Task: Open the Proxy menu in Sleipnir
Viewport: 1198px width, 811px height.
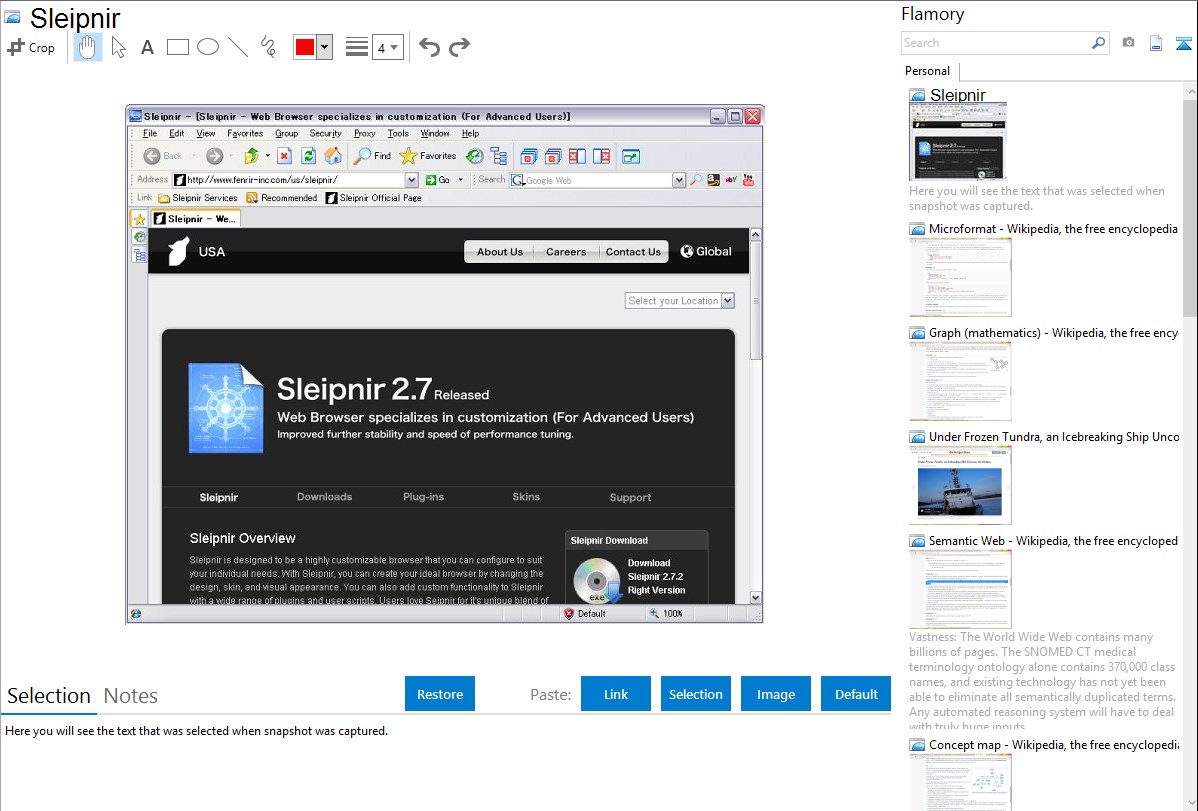Action: point(364,133)
